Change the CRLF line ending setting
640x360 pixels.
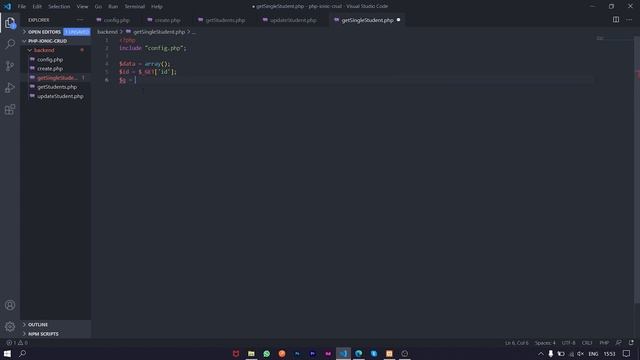[x=587, y=342]
